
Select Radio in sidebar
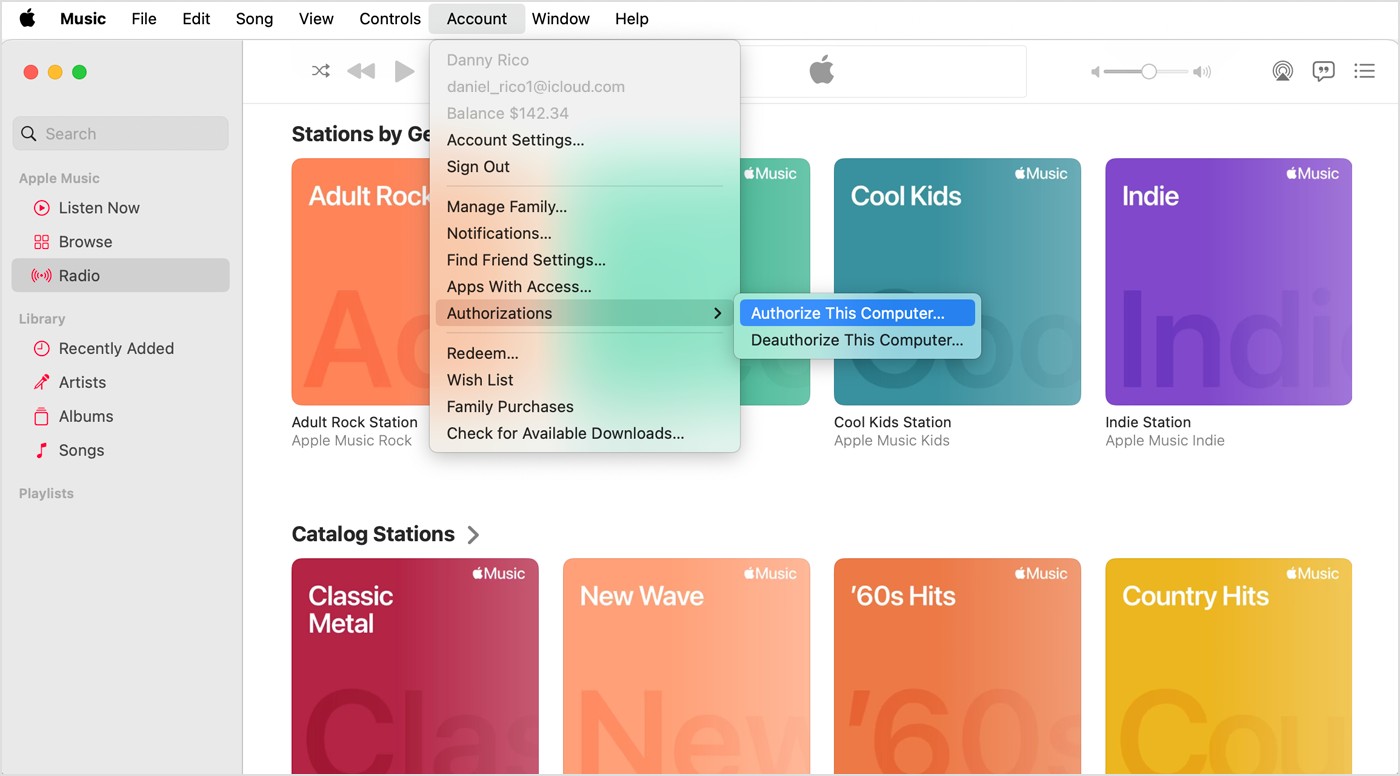pyautogui.click(x=120, y=276)
